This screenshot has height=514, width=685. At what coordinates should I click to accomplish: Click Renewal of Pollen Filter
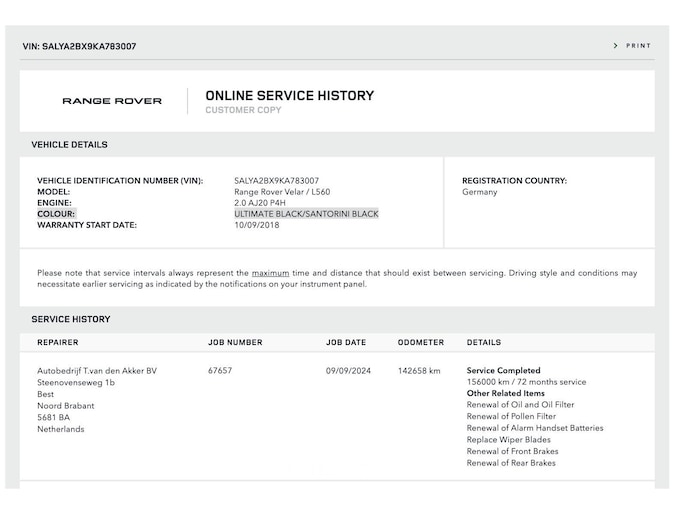click(x=511, y=417)
